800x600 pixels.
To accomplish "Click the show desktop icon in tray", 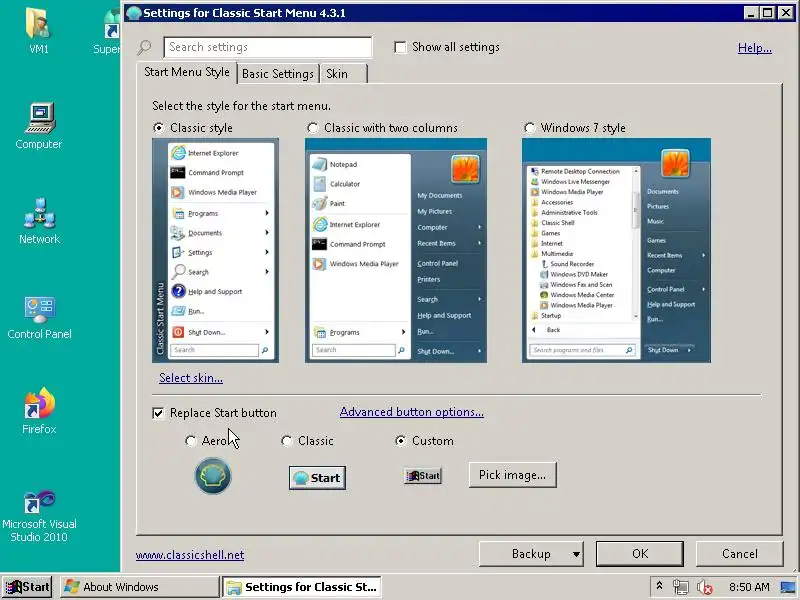I will coord(788,587).
